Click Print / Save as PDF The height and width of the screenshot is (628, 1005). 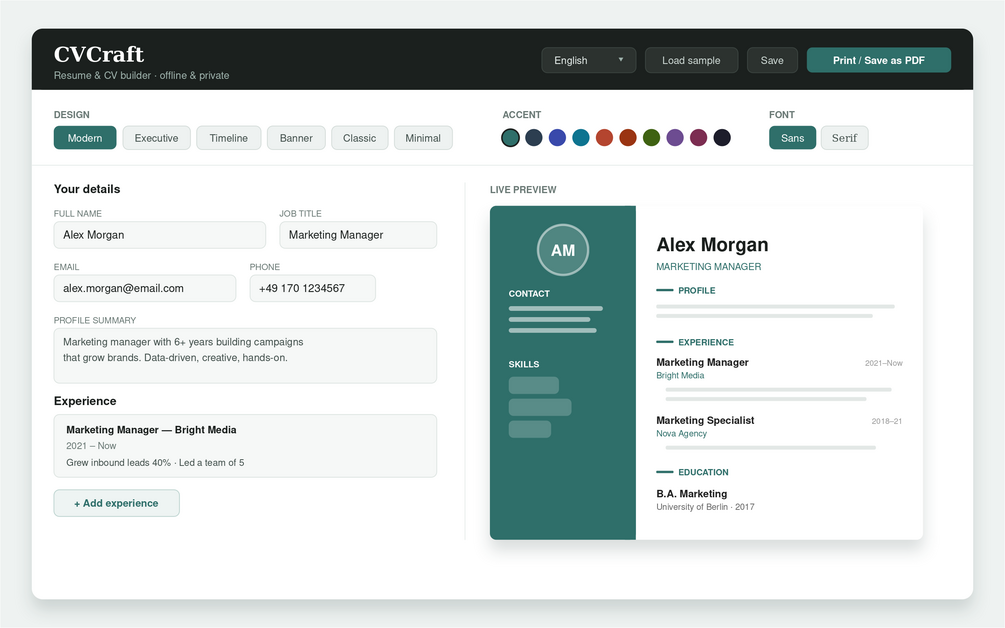click(x=878, y=60)
